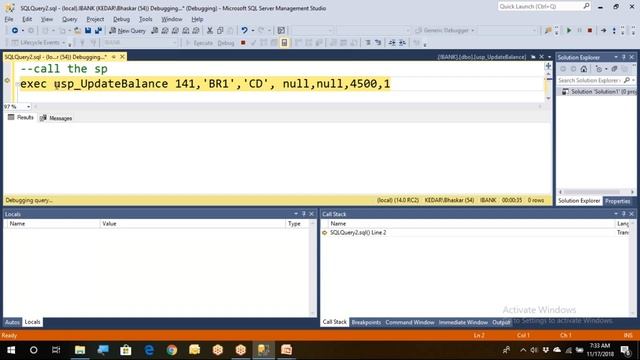This screenshot has width=640, height=360.
Task: Open the Project menu
Action: click(95, 19)
